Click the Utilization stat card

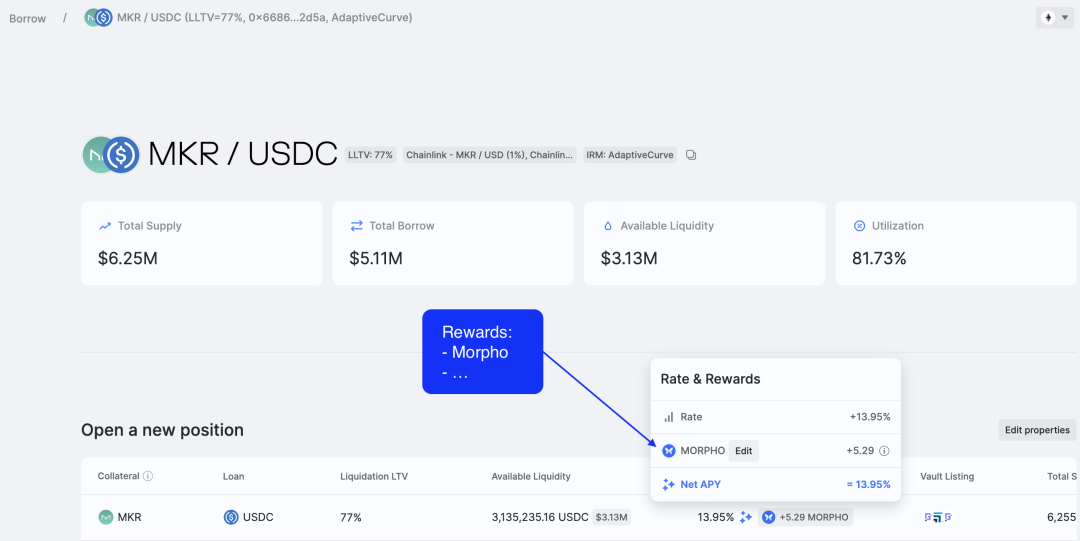pos(956,243)
